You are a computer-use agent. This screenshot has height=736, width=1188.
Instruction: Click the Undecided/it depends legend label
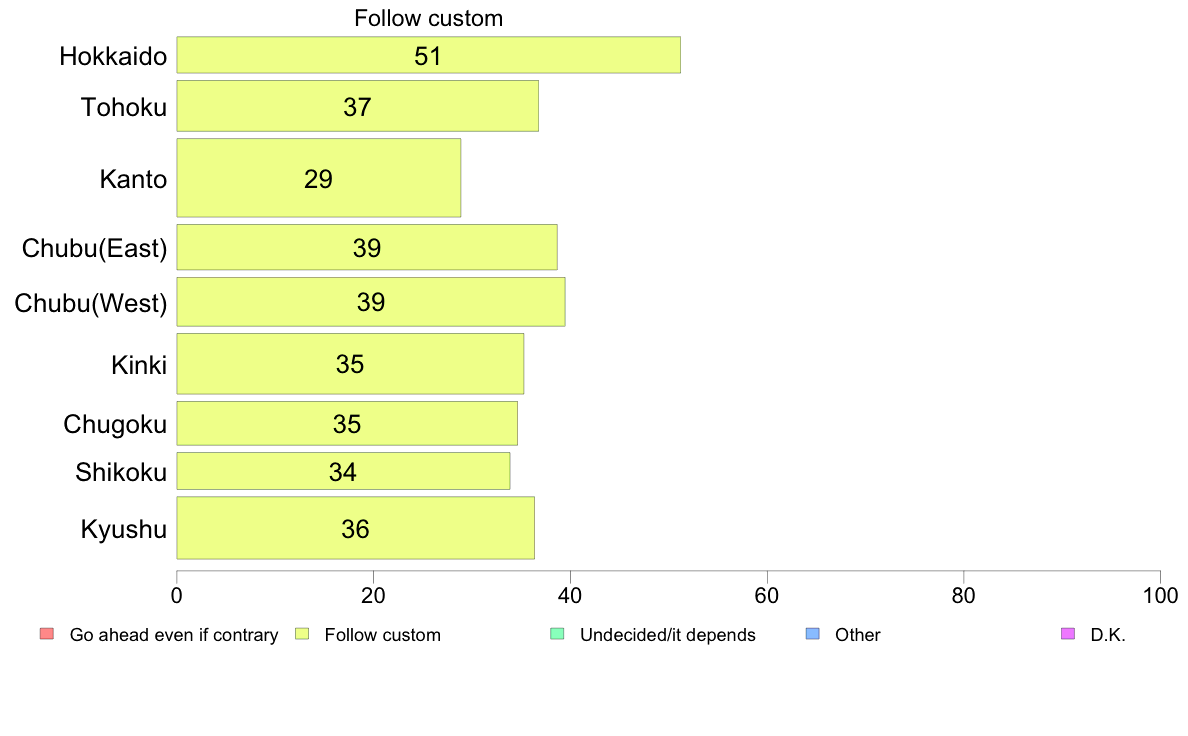[667, 634]
